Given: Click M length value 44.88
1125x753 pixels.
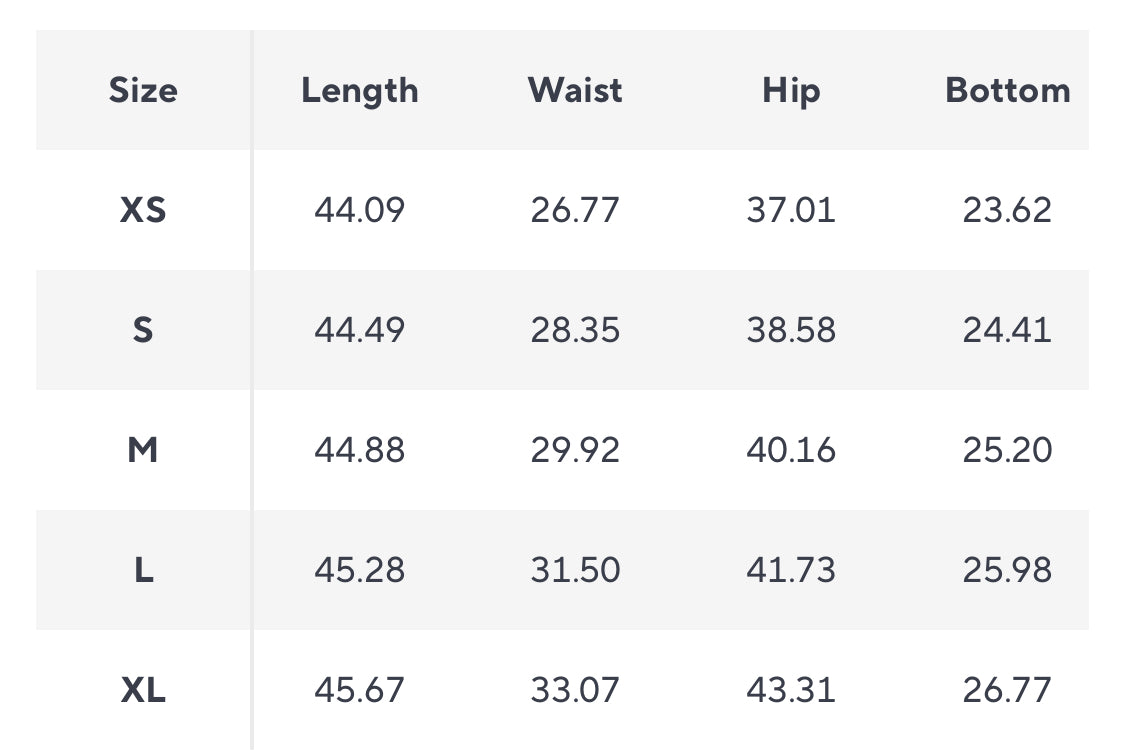Looking at the screenshot, I should point(359,450).
